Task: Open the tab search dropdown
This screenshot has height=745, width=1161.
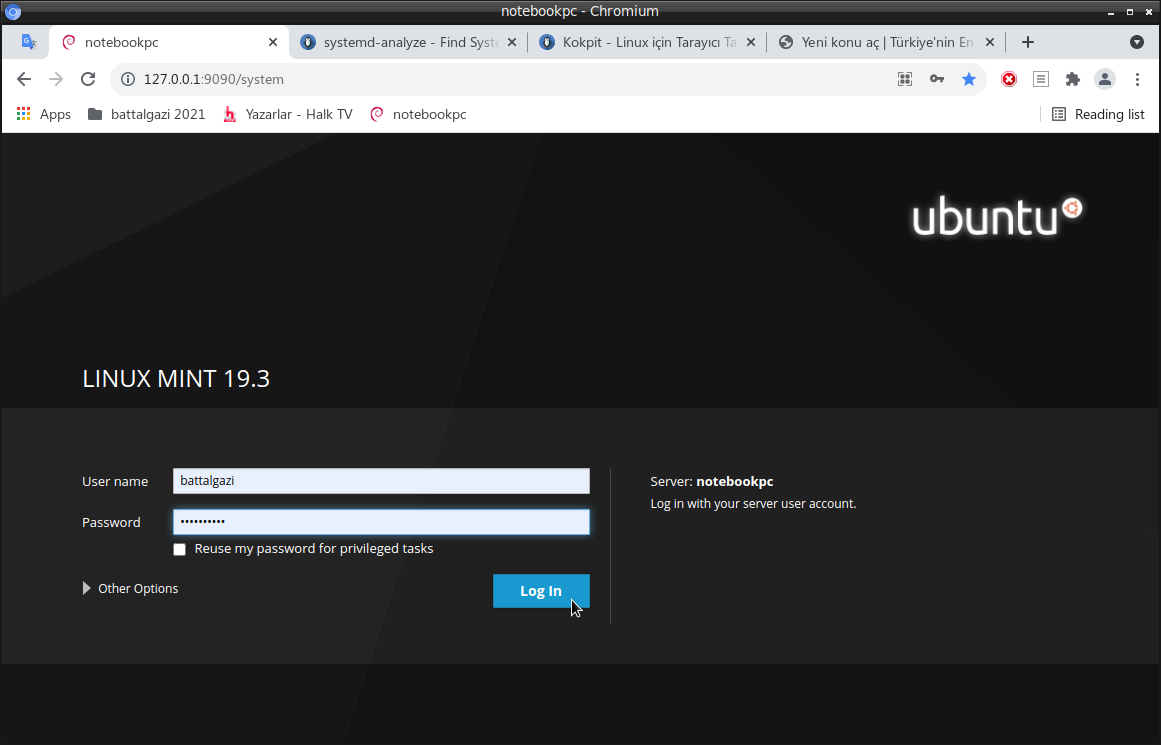Action: (1137, 42)
